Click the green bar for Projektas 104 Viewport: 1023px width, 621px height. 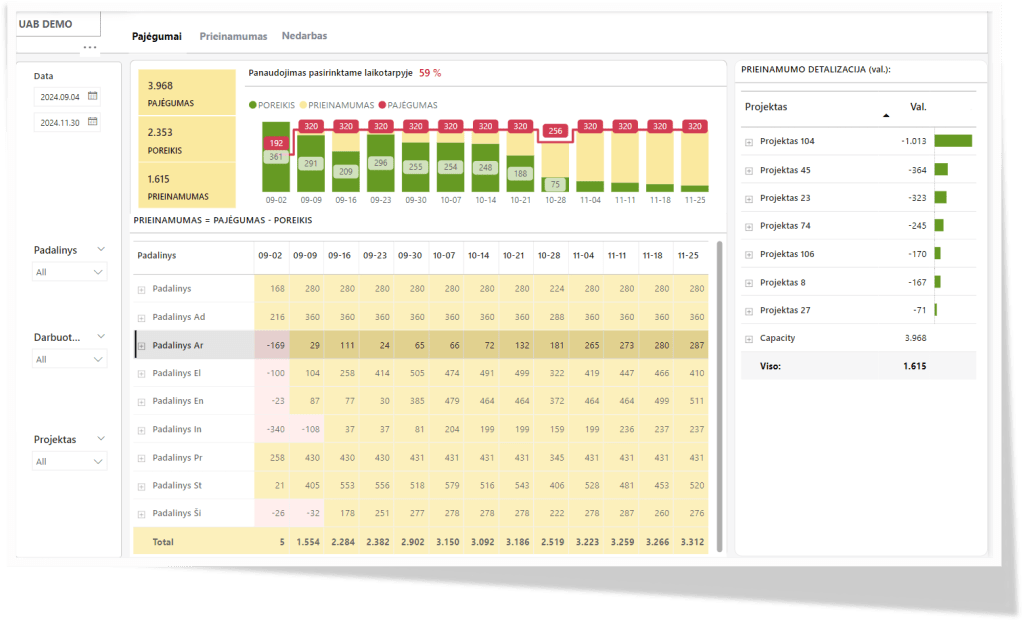(x=953, y=142)
